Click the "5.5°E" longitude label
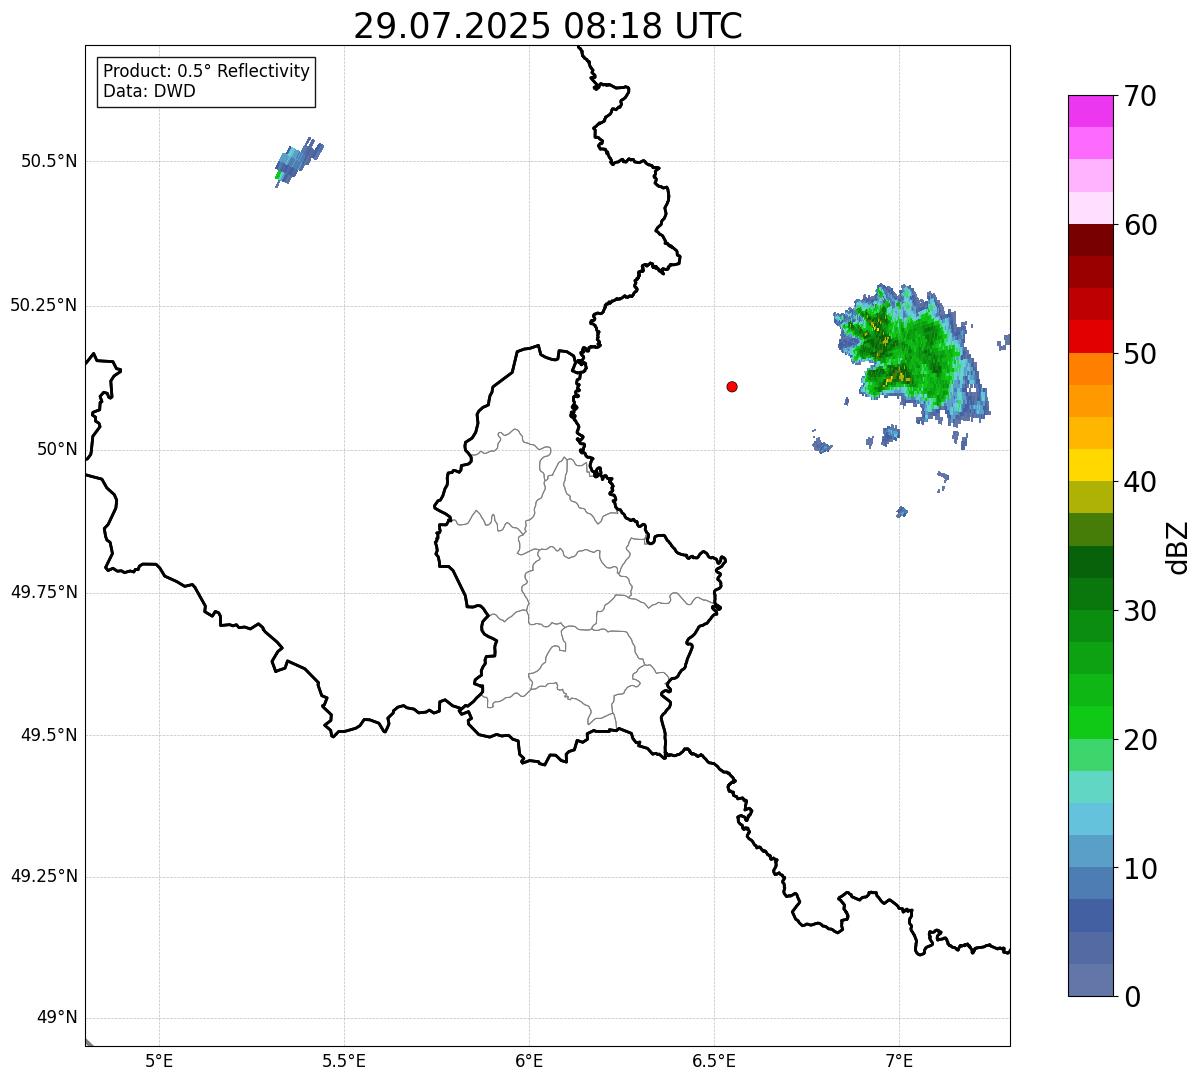 (x=344, y=1061)
